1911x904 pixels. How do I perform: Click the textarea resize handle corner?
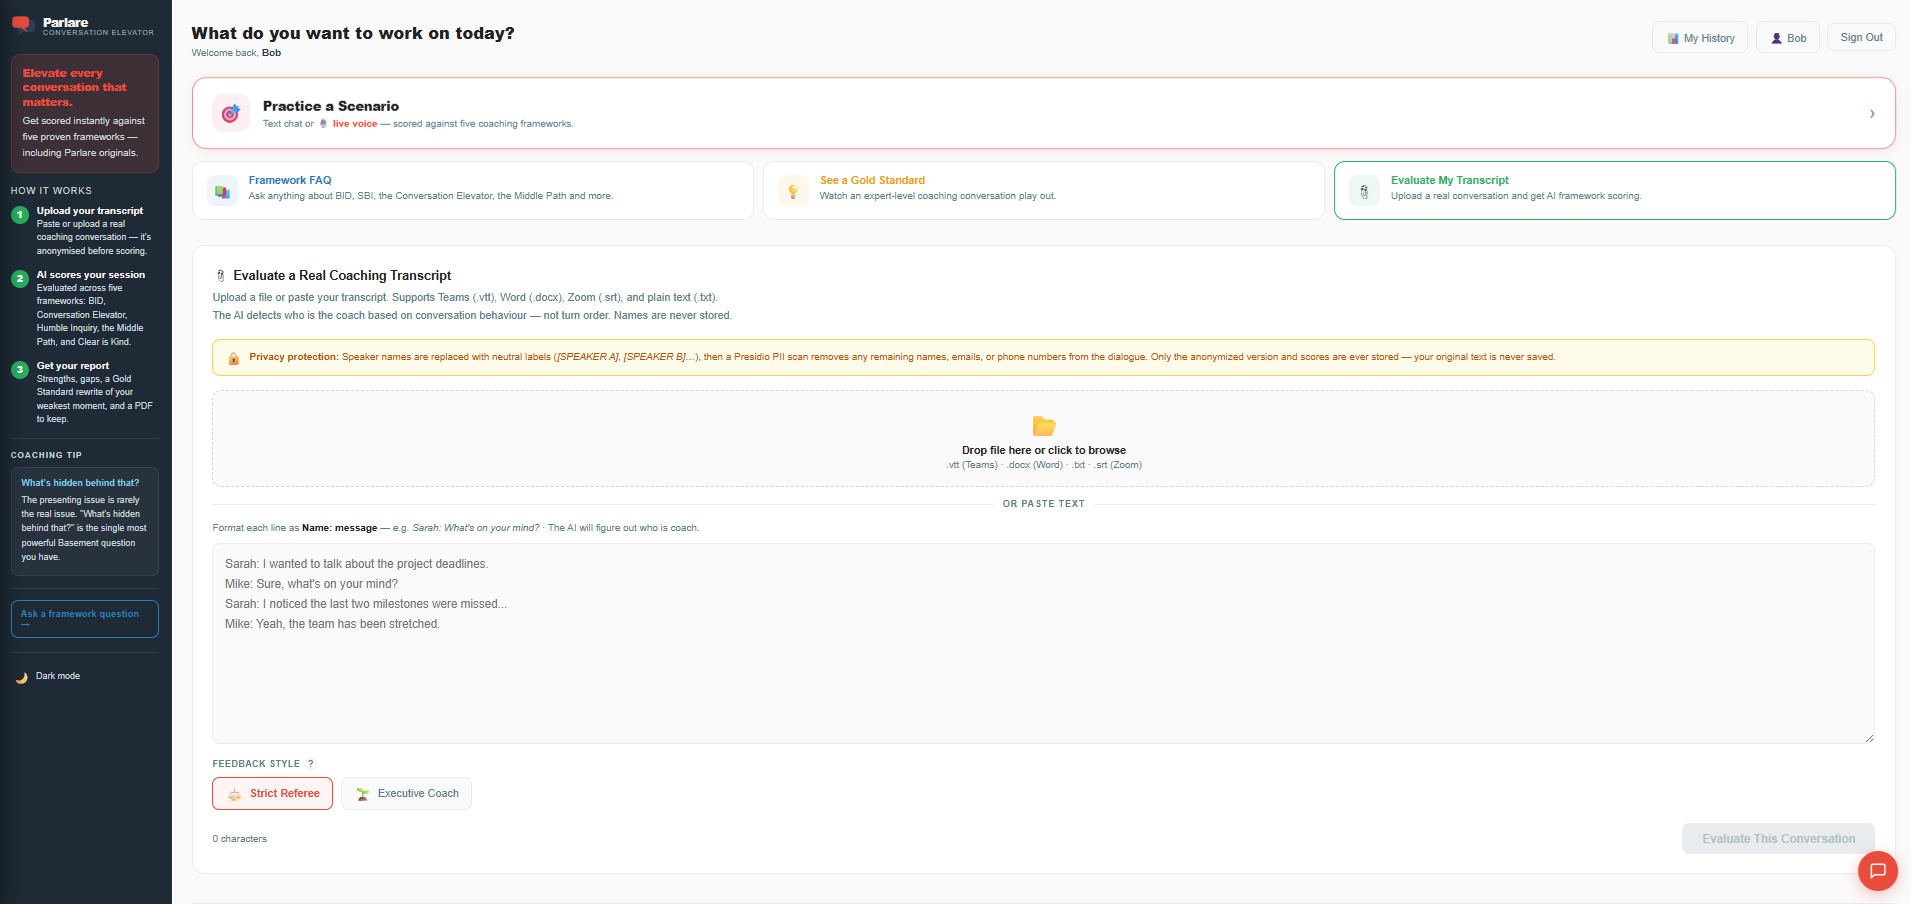pyautogui.click(x=1868, y=737)
